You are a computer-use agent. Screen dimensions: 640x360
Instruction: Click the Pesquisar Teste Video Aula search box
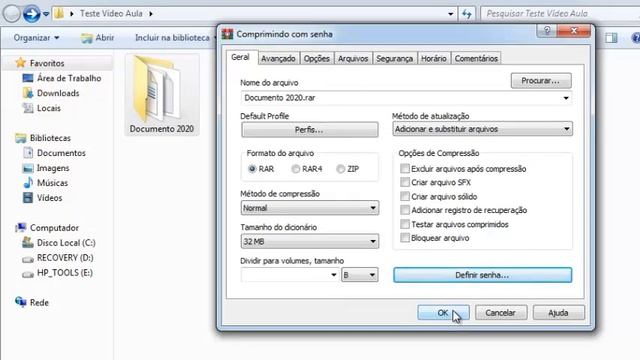point(560,14)
